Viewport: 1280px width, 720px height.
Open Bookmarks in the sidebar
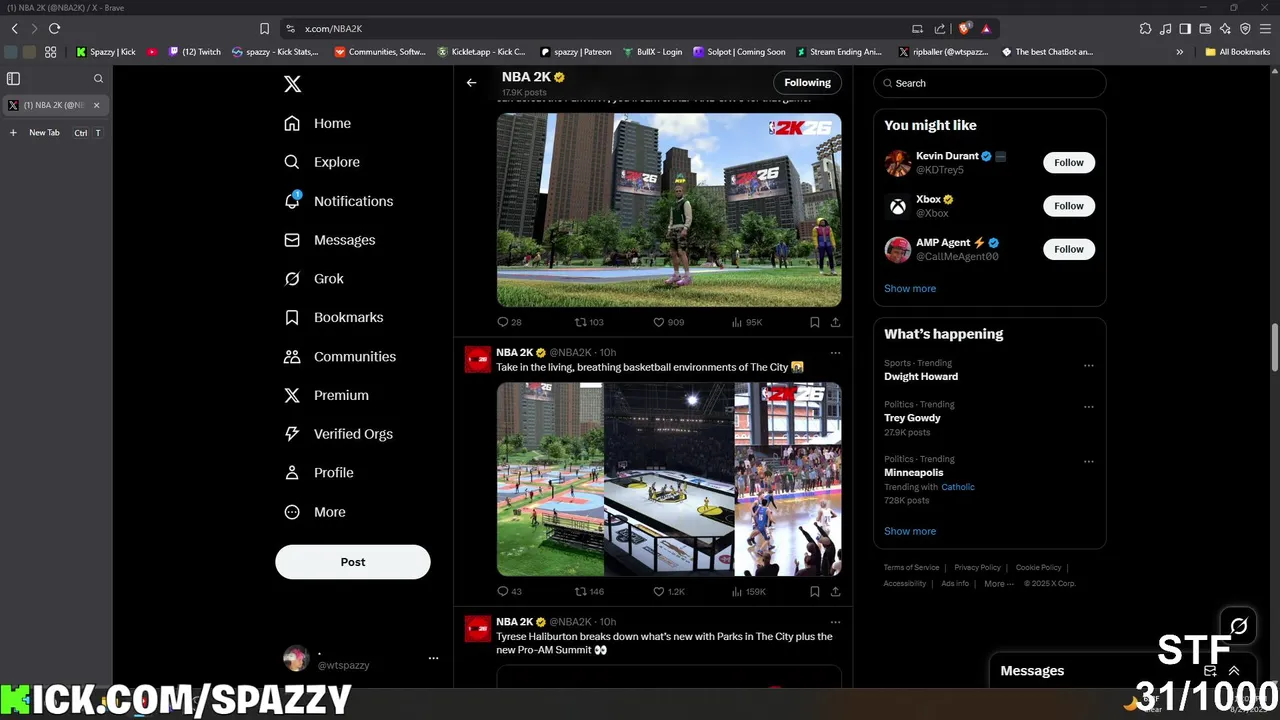(333, 317)
